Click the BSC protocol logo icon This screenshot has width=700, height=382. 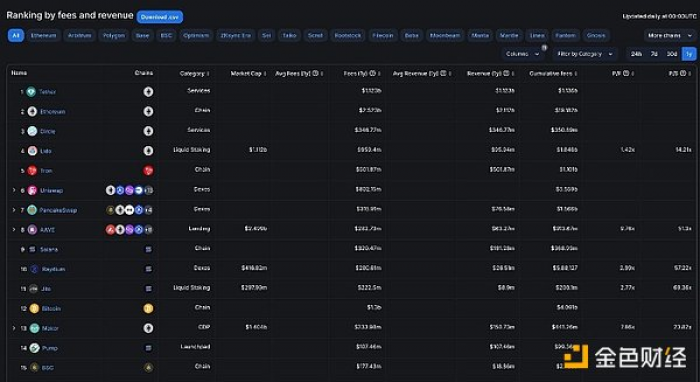pyautogui.click(x=34, y=368)
